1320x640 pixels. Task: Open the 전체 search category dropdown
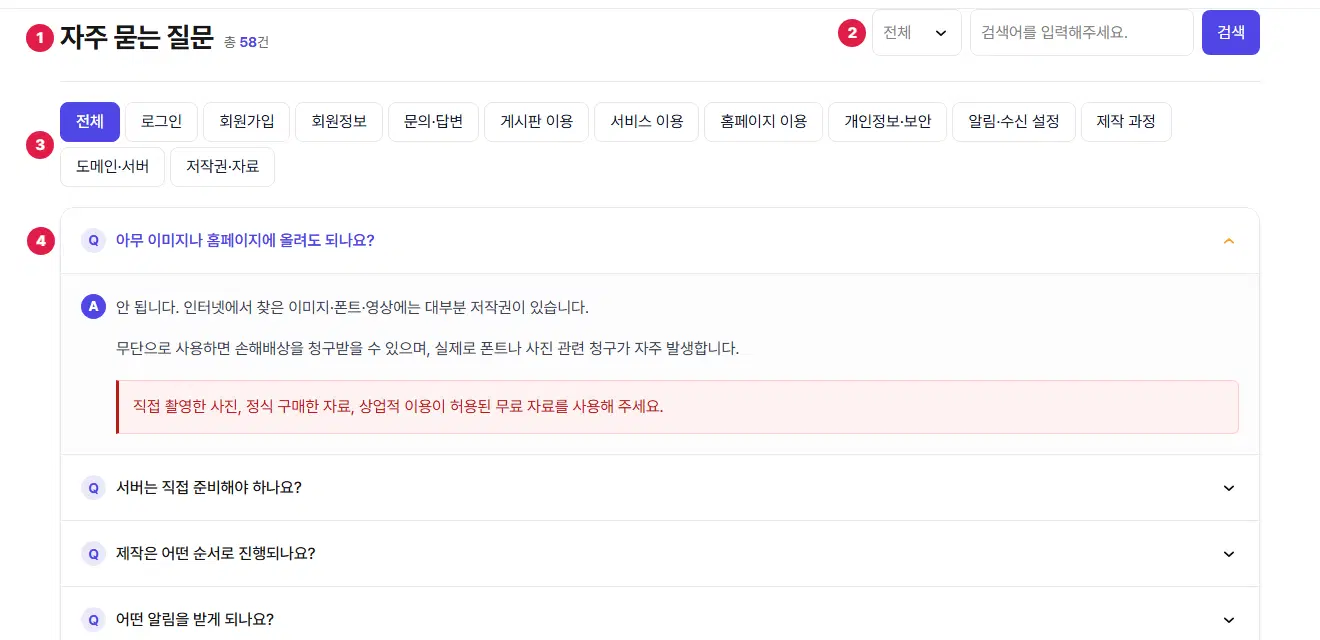[917, 33]
